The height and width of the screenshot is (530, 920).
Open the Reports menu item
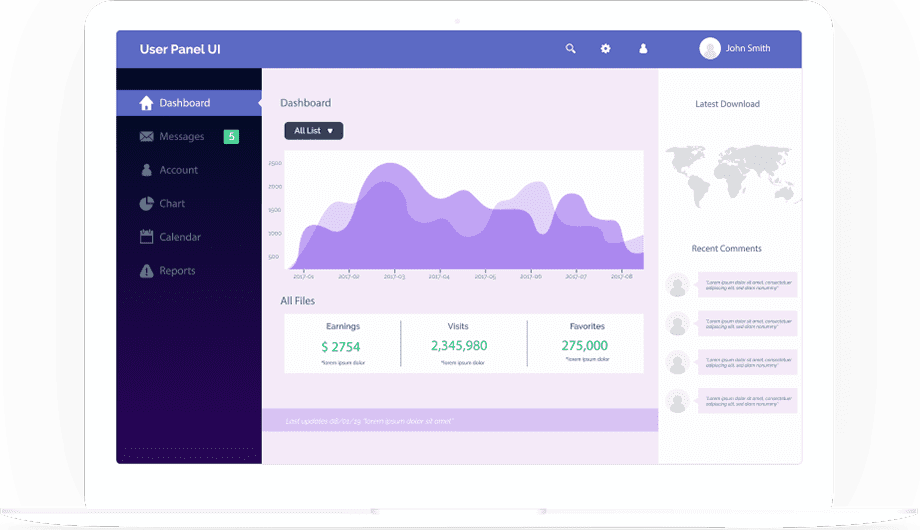177,271
